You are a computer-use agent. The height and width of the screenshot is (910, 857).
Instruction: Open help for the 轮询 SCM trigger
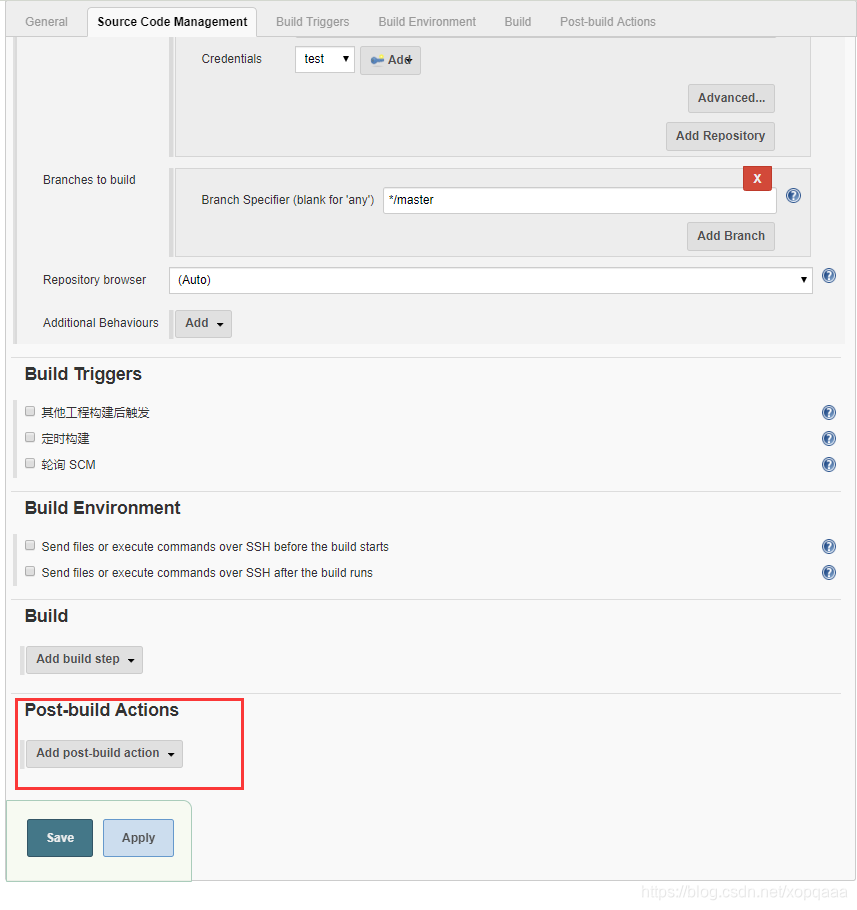click(x=828, y=464)
